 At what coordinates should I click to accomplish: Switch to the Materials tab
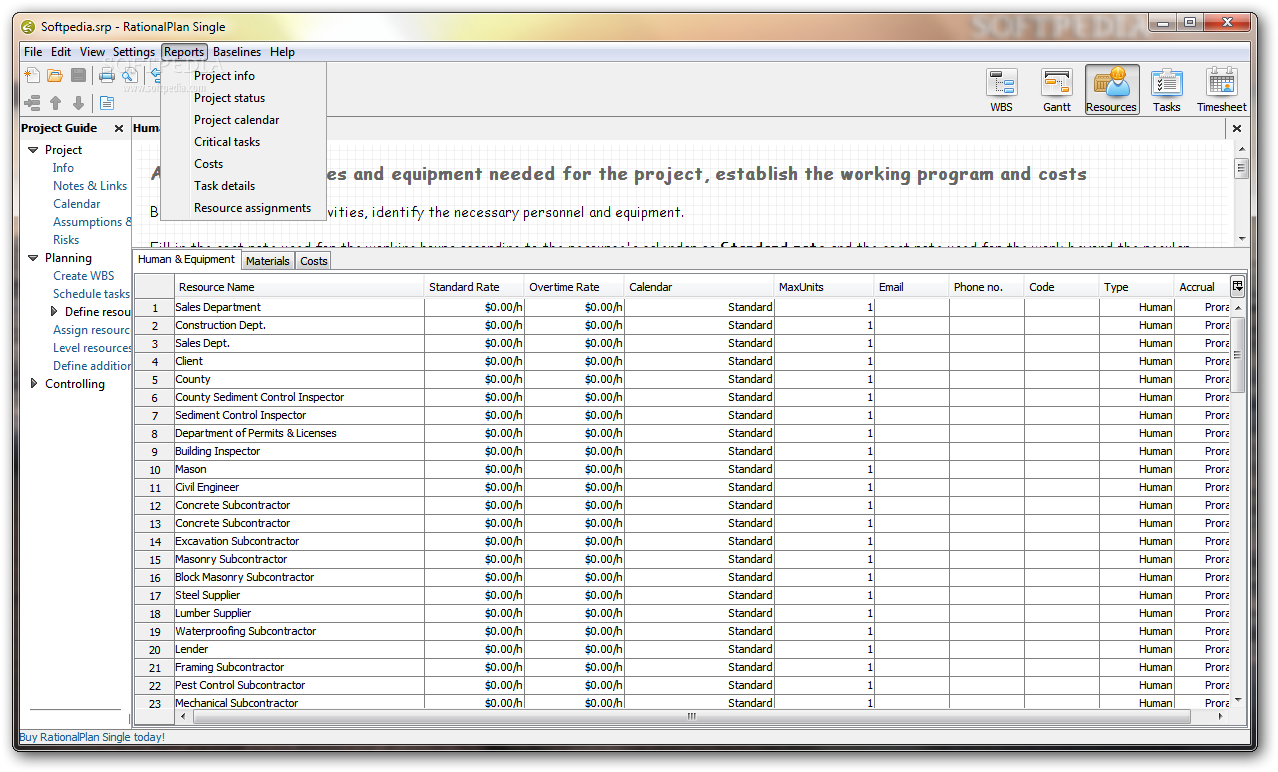click(x=268, y=261)
